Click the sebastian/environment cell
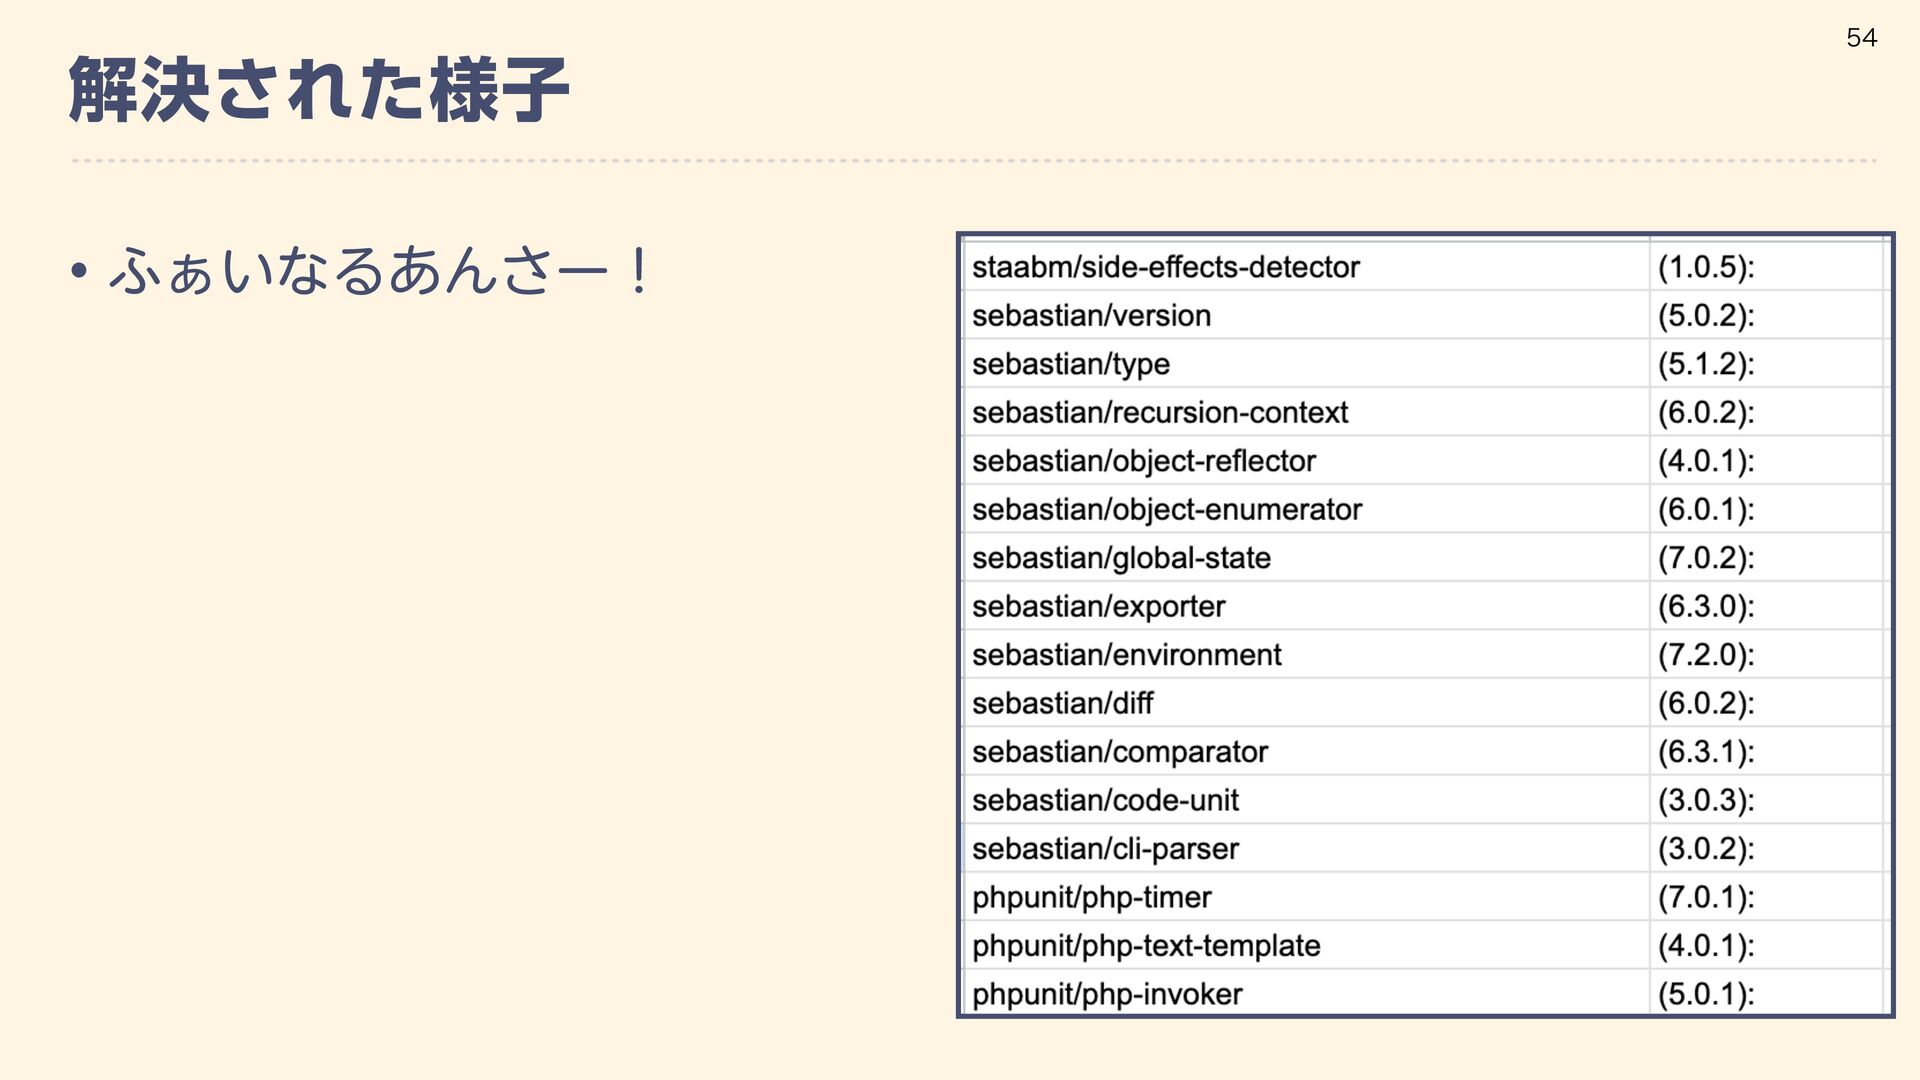This screenshot has height=1080, width=1920. (1126, 655)
